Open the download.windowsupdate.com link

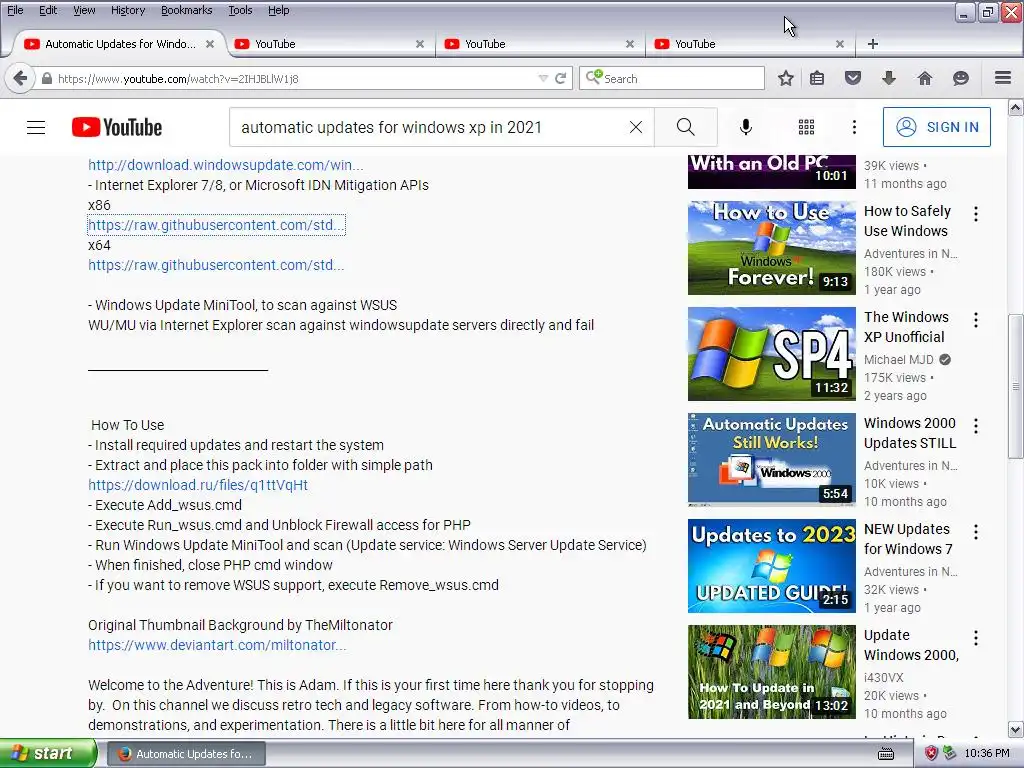click(x=225, y=165)
